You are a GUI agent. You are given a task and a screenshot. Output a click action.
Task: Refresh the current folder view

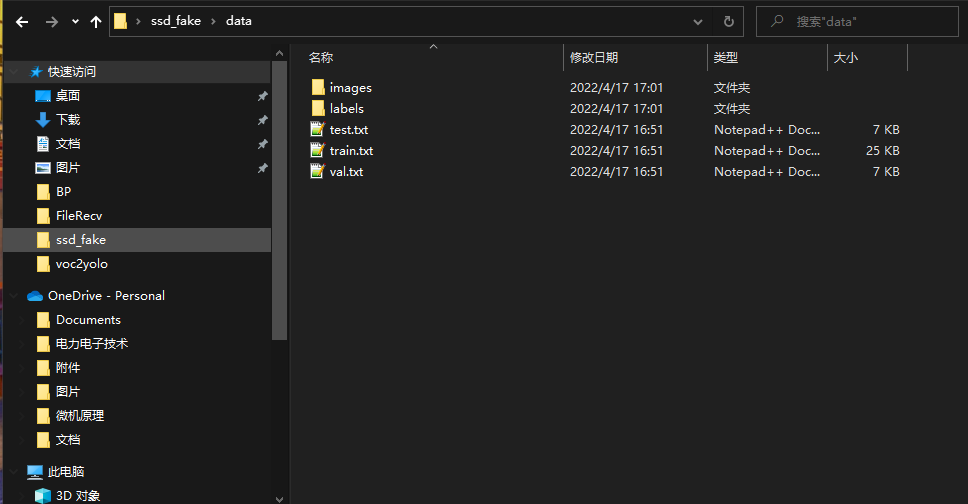pyautogui.click(x=728, y=22)
